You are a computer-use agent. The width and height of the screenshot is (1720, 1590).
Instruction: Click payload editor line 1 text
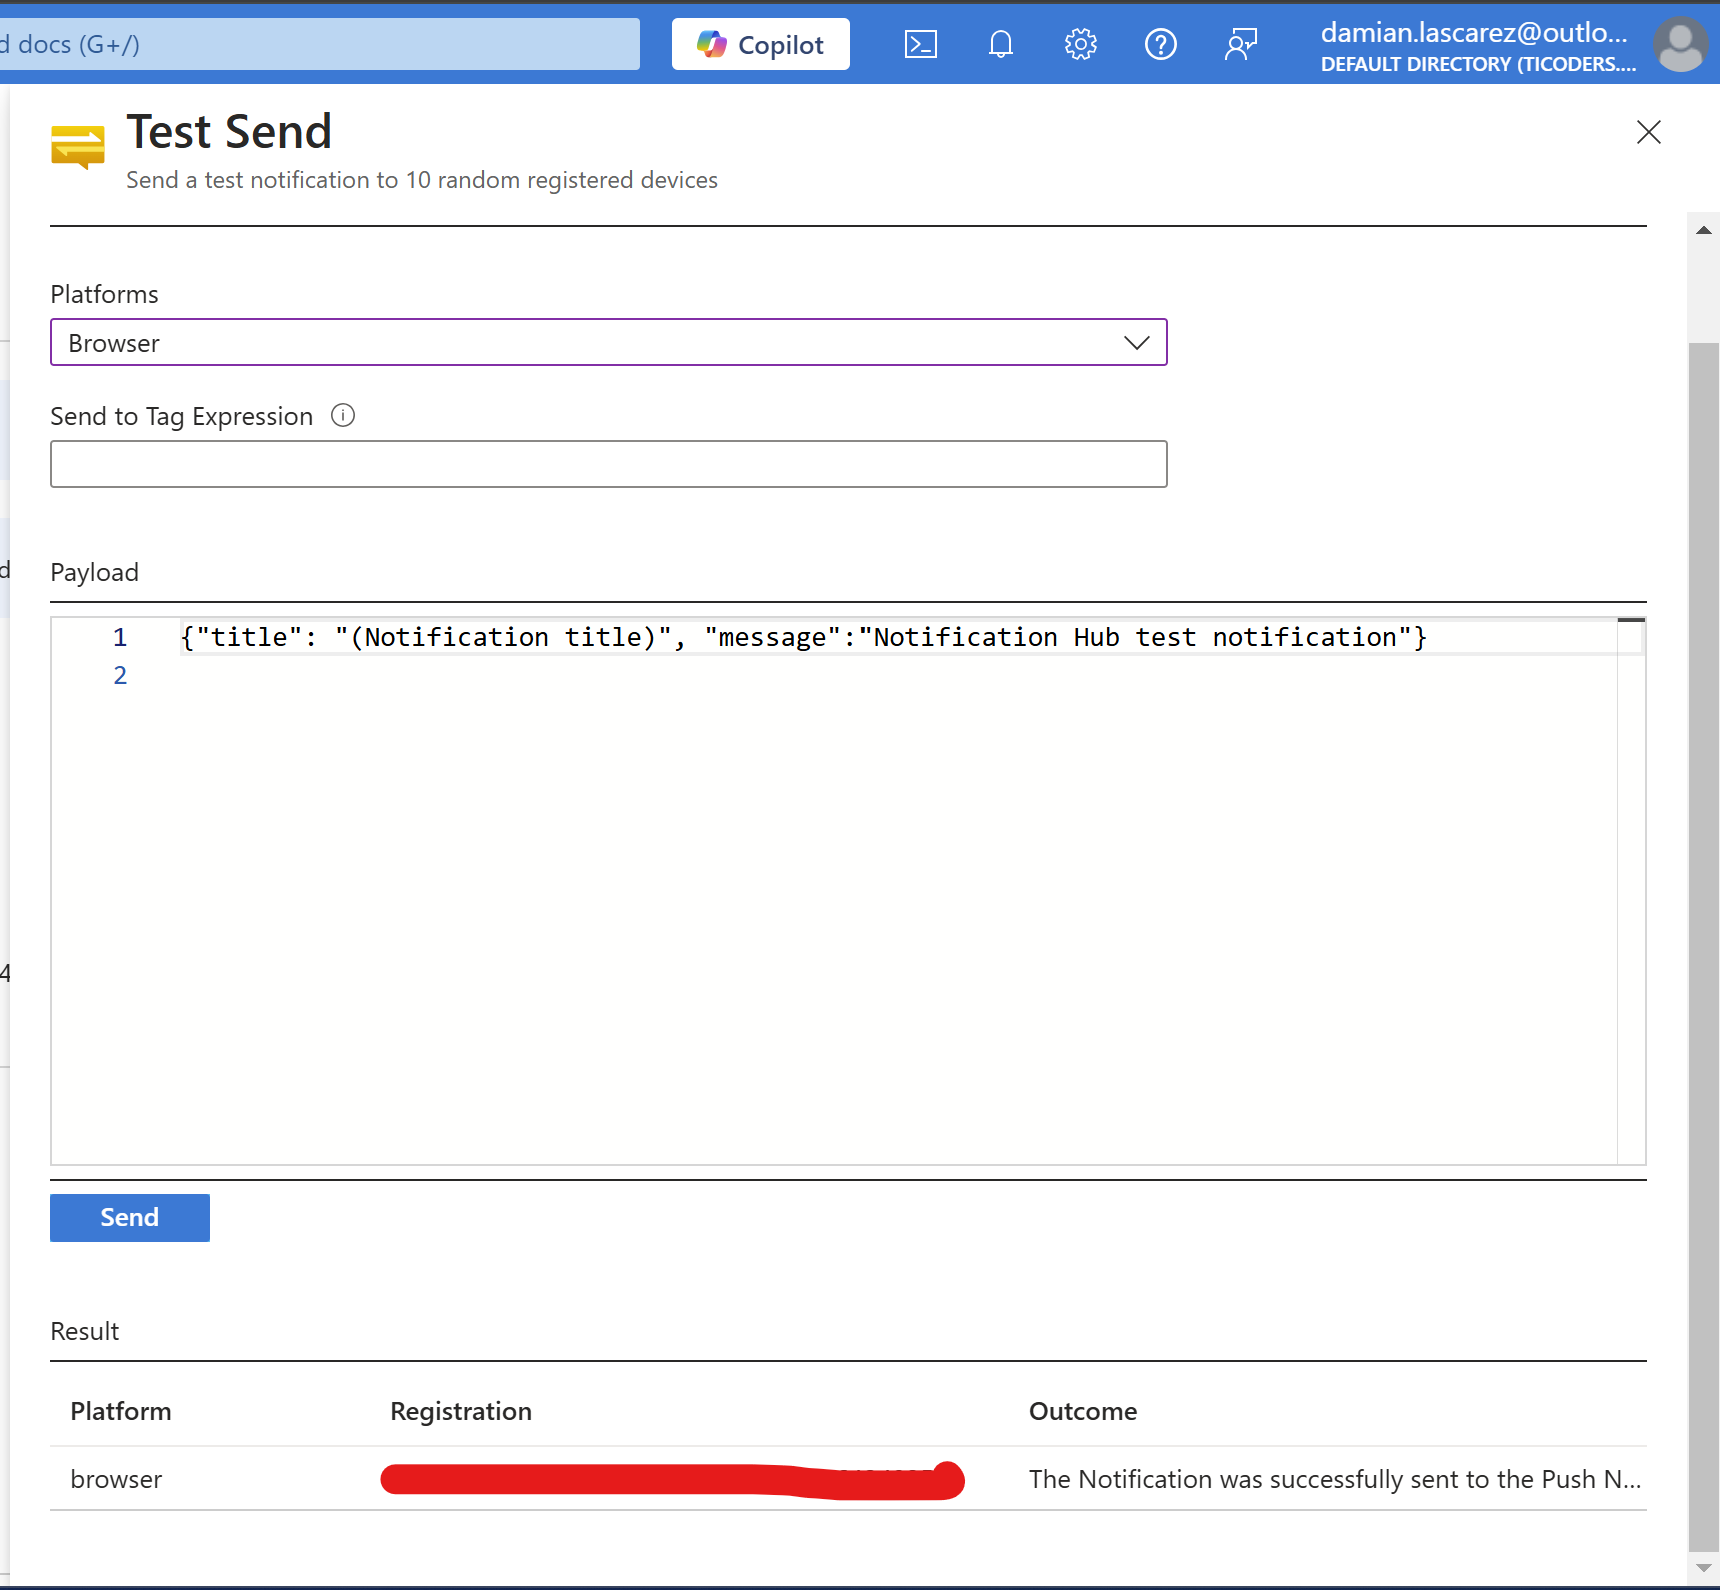[803, 637]
